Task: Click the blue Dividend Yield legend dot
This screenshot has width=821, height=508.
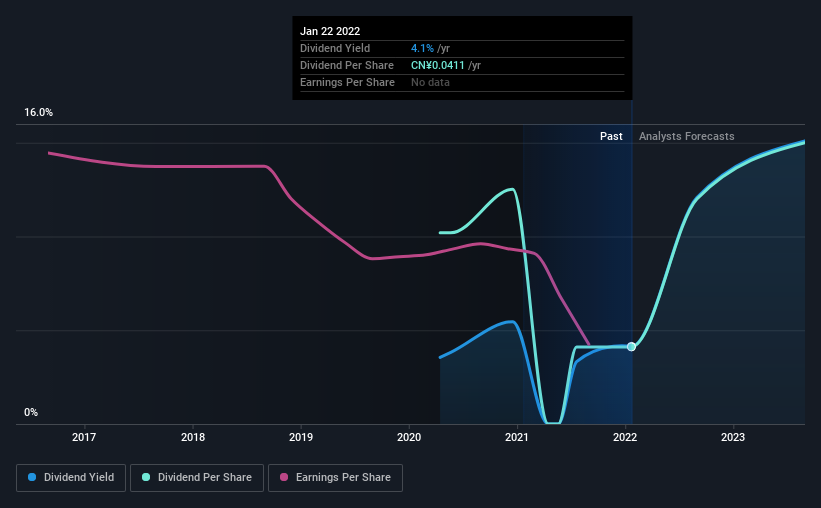Action: [x=32, y=477]
